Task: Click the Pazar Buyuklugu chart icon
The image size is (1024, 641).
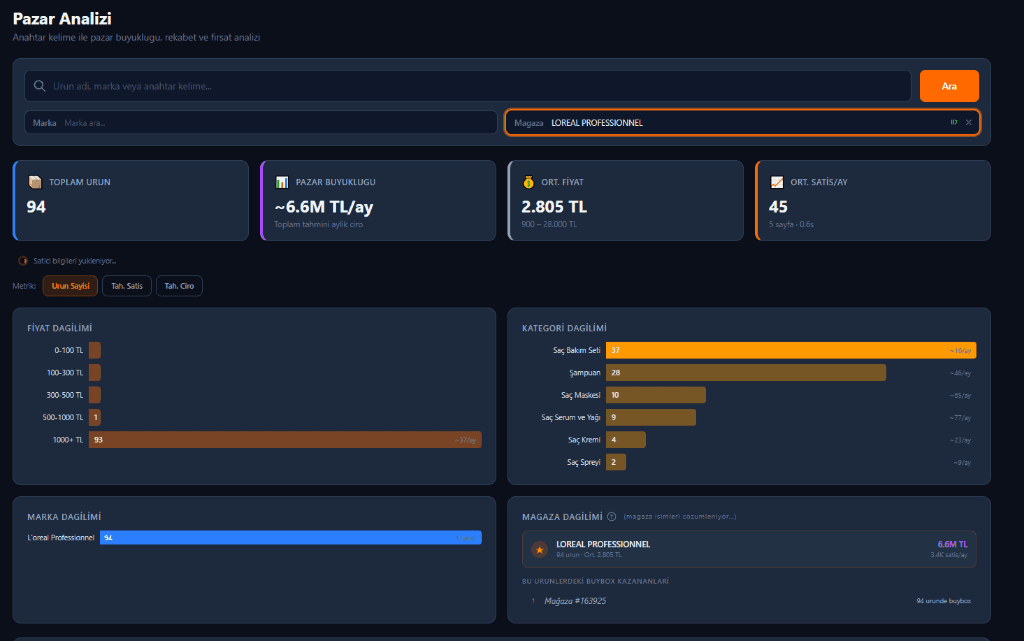Action: point(282,182)
